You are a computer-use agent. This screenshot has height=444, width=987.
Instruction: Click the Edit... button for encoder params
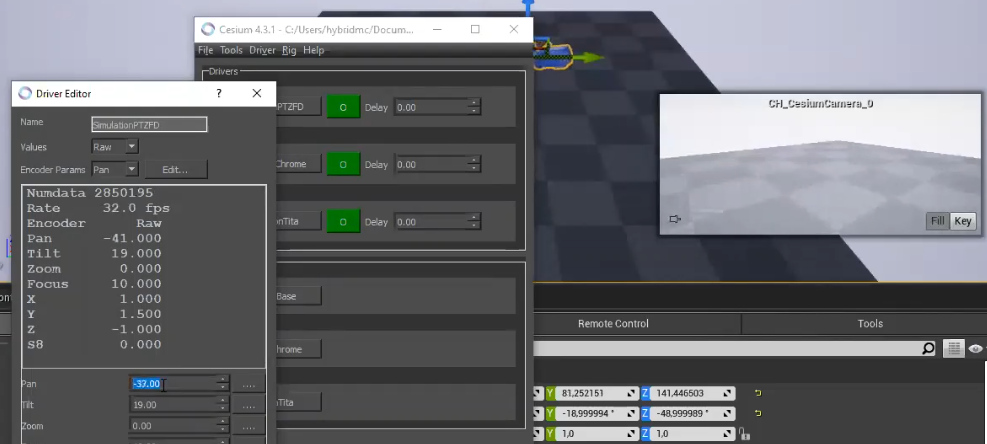pos(175,169)
